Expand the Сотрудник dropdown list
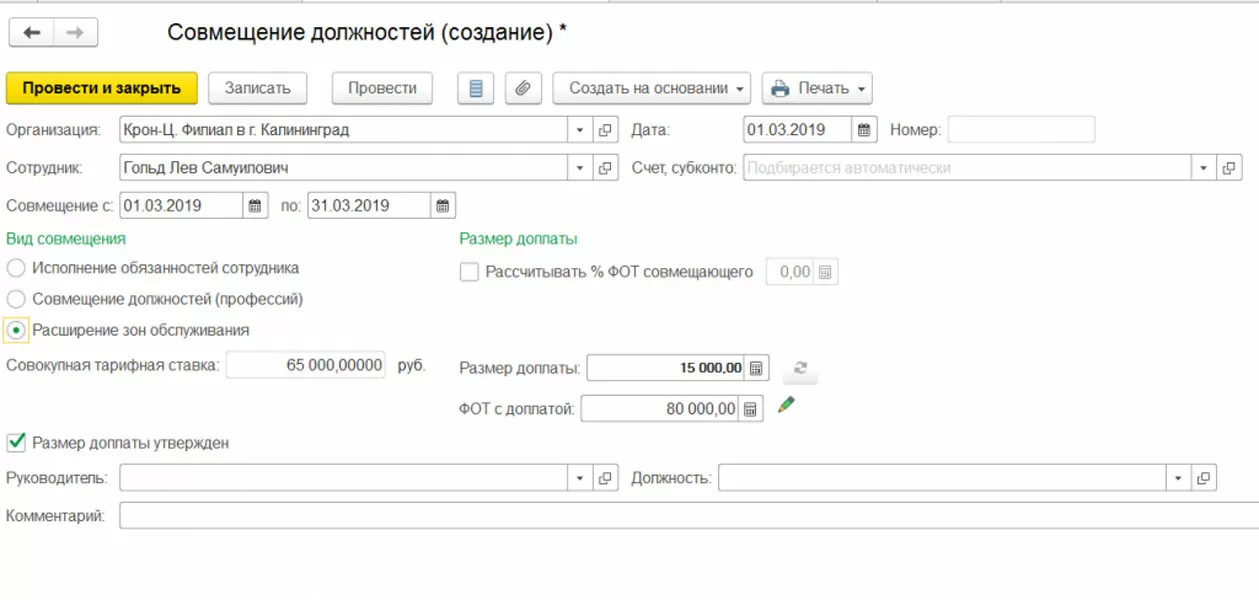Screen dimensions: 1259x600 click(x=580, y=168)
